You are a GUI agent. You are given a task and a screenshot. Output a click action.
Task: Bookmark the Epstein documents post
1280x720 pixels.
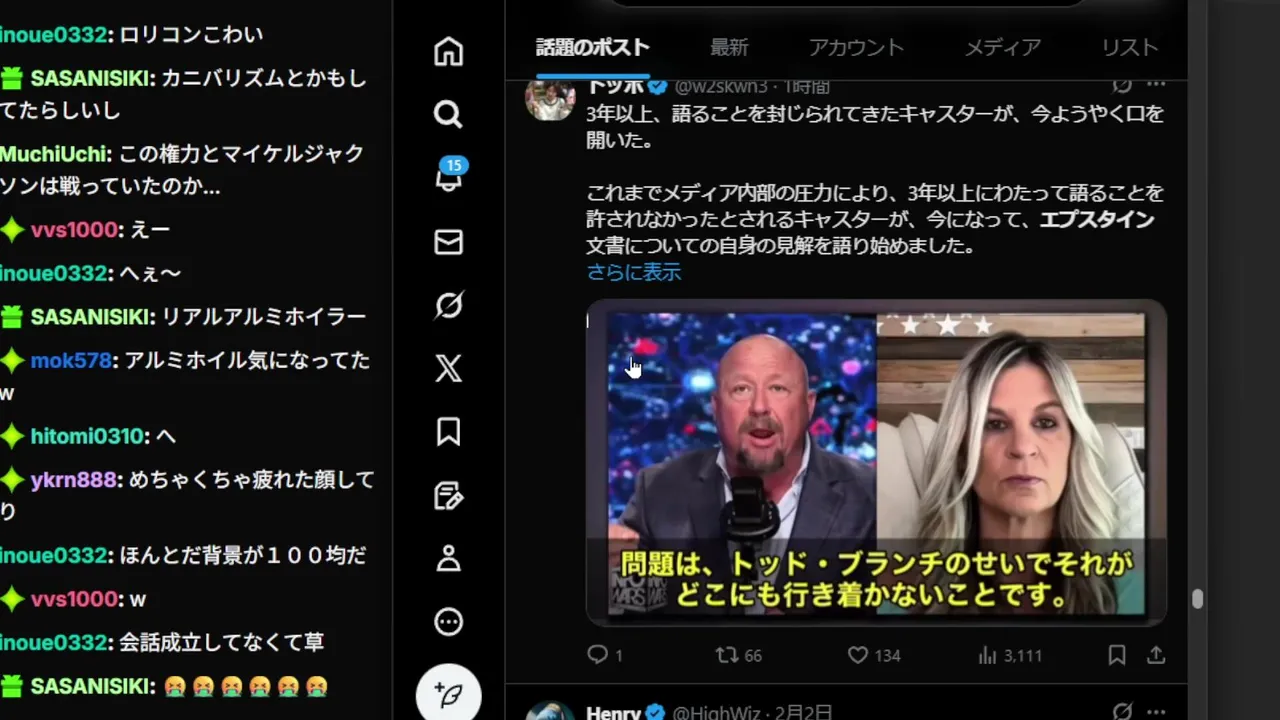1117,655
